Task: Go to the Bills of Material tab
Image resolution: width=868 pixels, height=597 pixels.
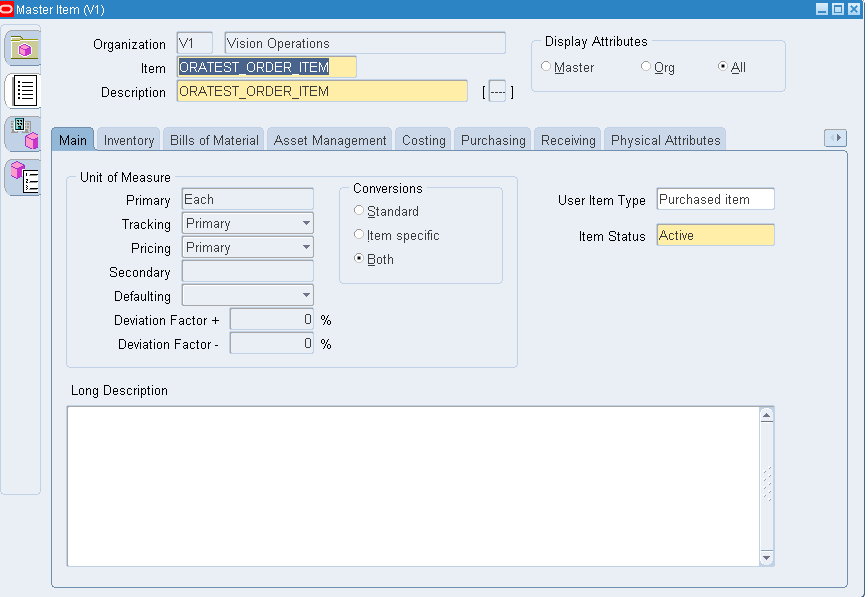Action: 213,140
